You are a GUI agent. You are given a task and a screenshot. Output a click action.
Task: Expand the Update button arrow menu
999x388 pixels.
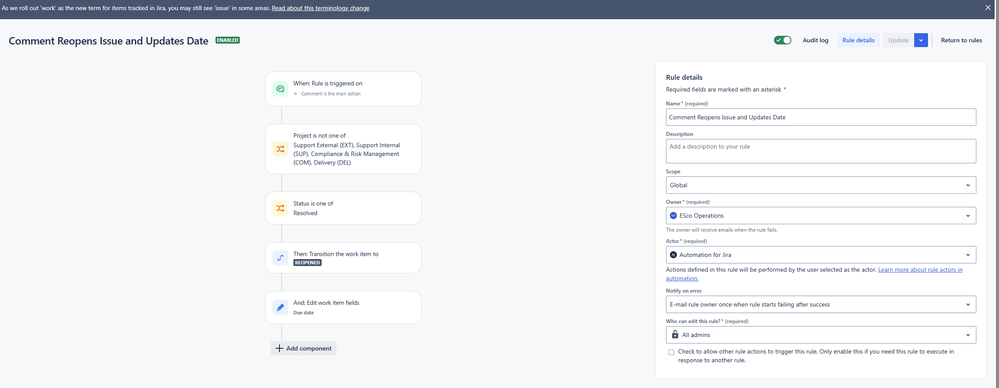921,40
